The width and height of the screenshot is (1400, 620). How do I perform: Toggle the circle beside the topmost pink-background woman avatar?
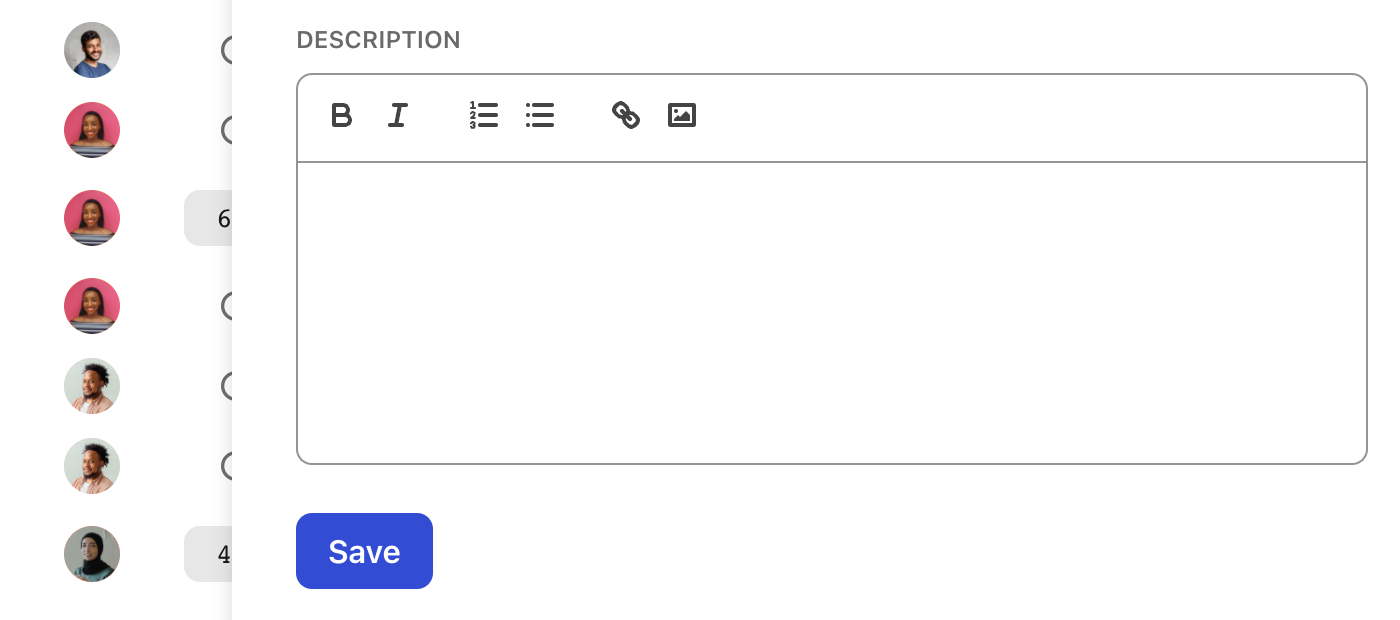pyautogui.click(x=227, y=130)
